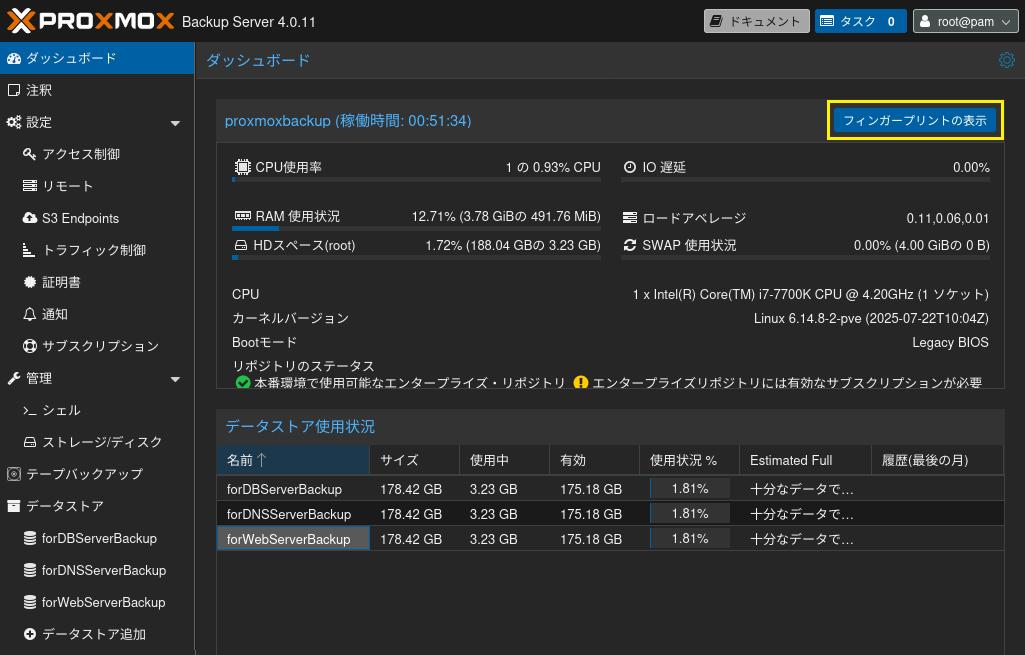Click the ストレージ/ディスク drive icon
The height and width of the screenshot is (655, 1025).
pyautogui.click(x=29, y=443)
